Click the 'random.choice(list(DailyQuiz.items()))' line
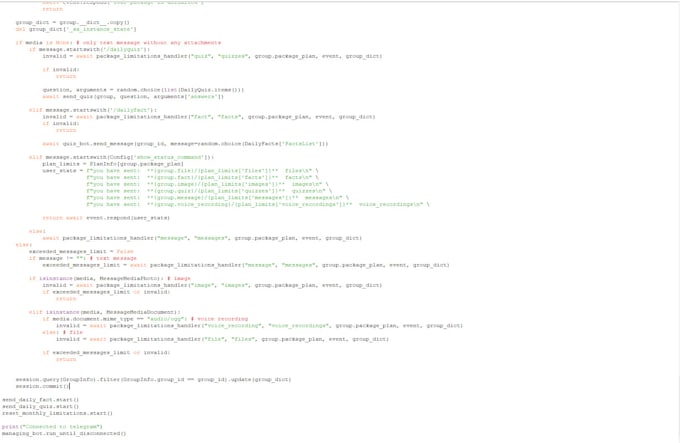The height and width of the screenshot is (443, 680). pos(143,90)
